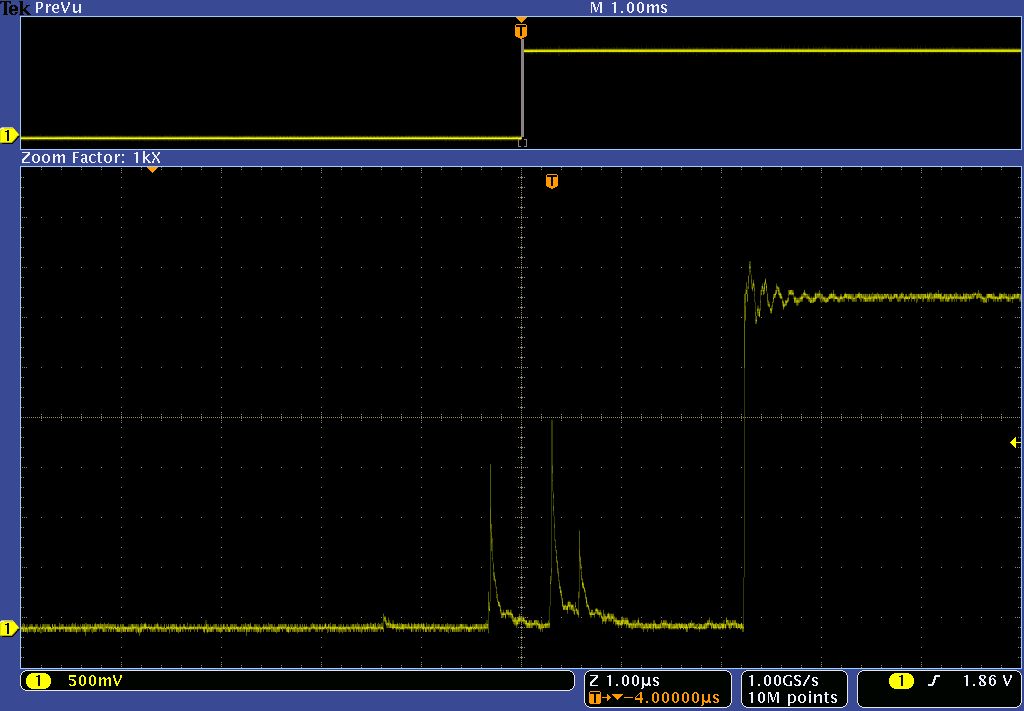
Task: Select the trigger T marker in zoom window
Action: [551, 181]
